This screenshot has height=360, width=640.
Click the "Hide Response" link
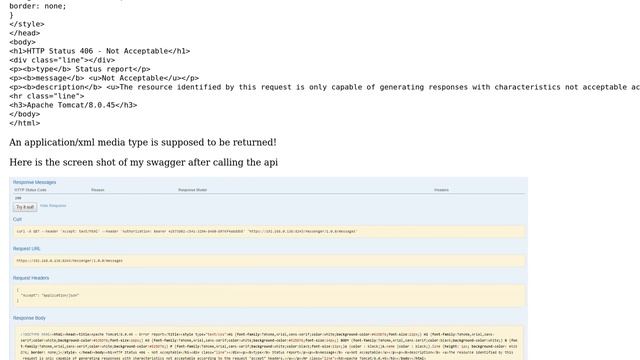pos(53,206)
